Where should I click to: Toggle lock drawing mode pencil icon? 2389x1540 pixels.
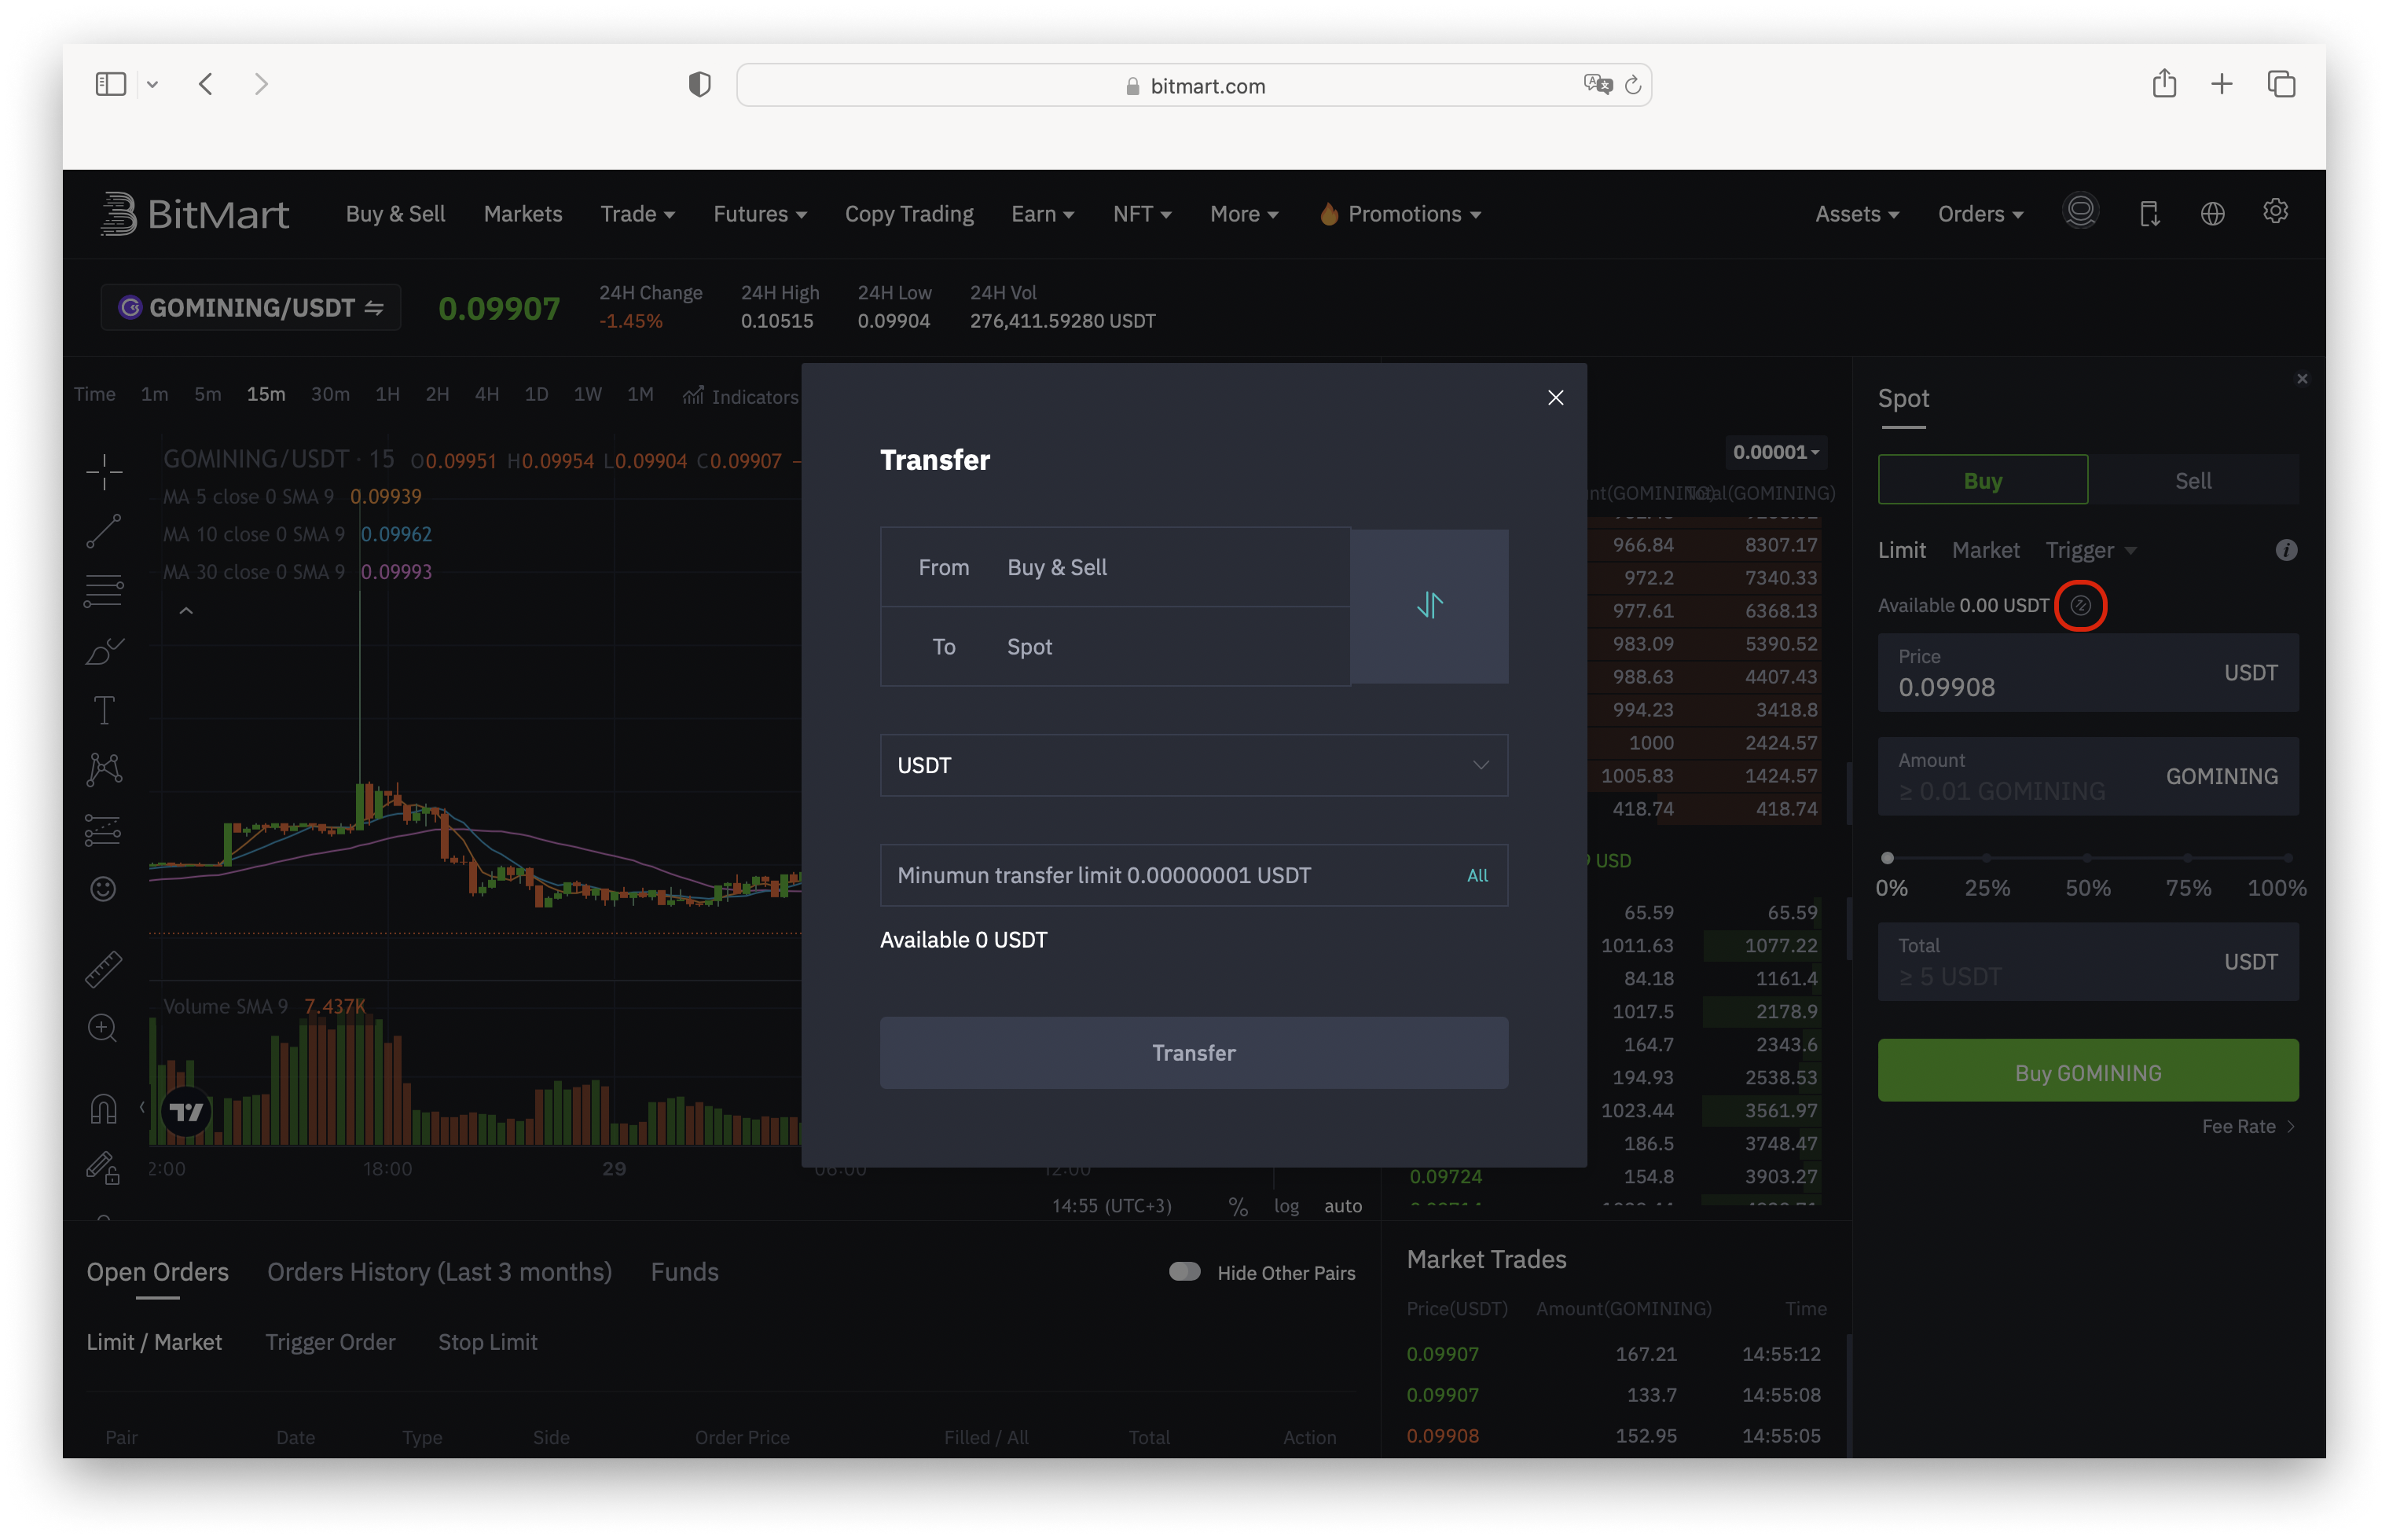pyautogui.click(x=104, y=1167)
